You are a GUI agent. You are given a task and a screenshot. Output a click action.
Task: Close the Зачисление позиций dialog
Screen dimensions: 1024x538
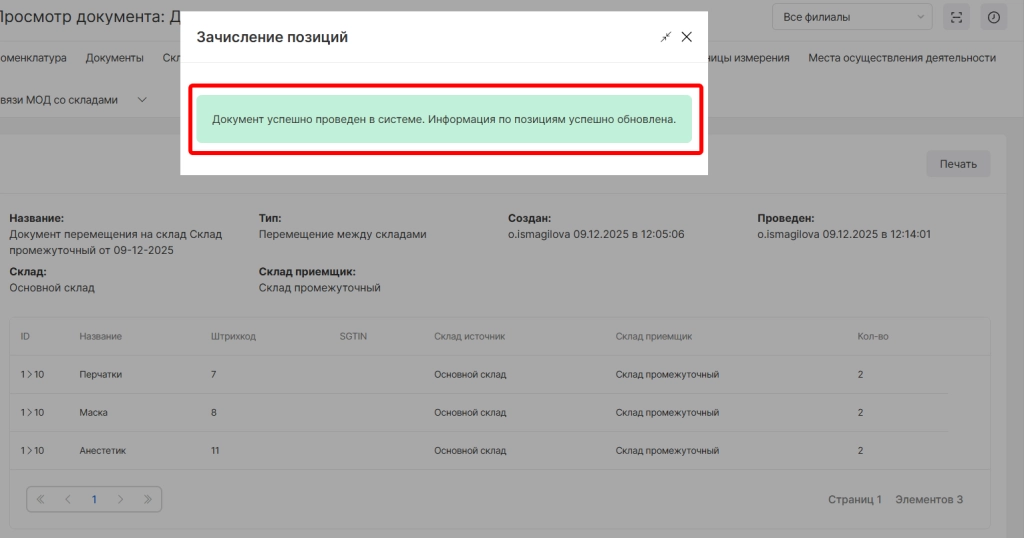(687, 37)
